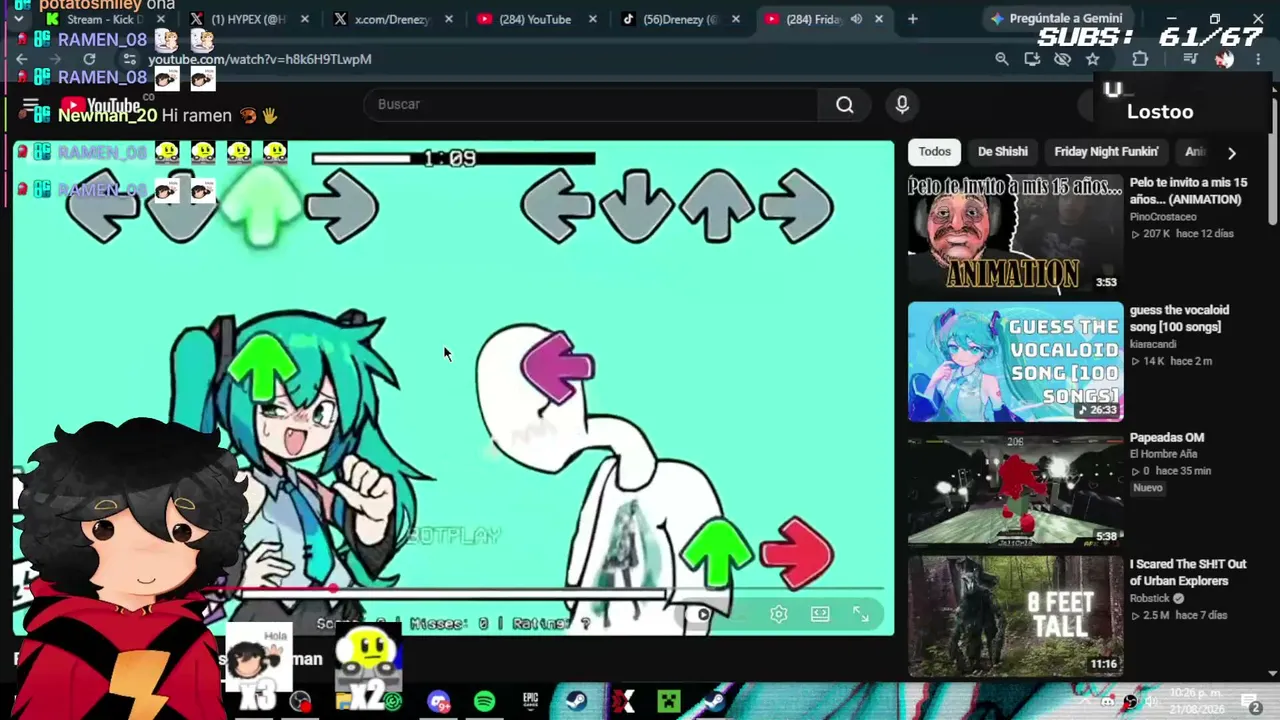This screenshot has width=1280, height=720.
Task: Select the De Shishi filter chip
Action: click(1003, 152)
